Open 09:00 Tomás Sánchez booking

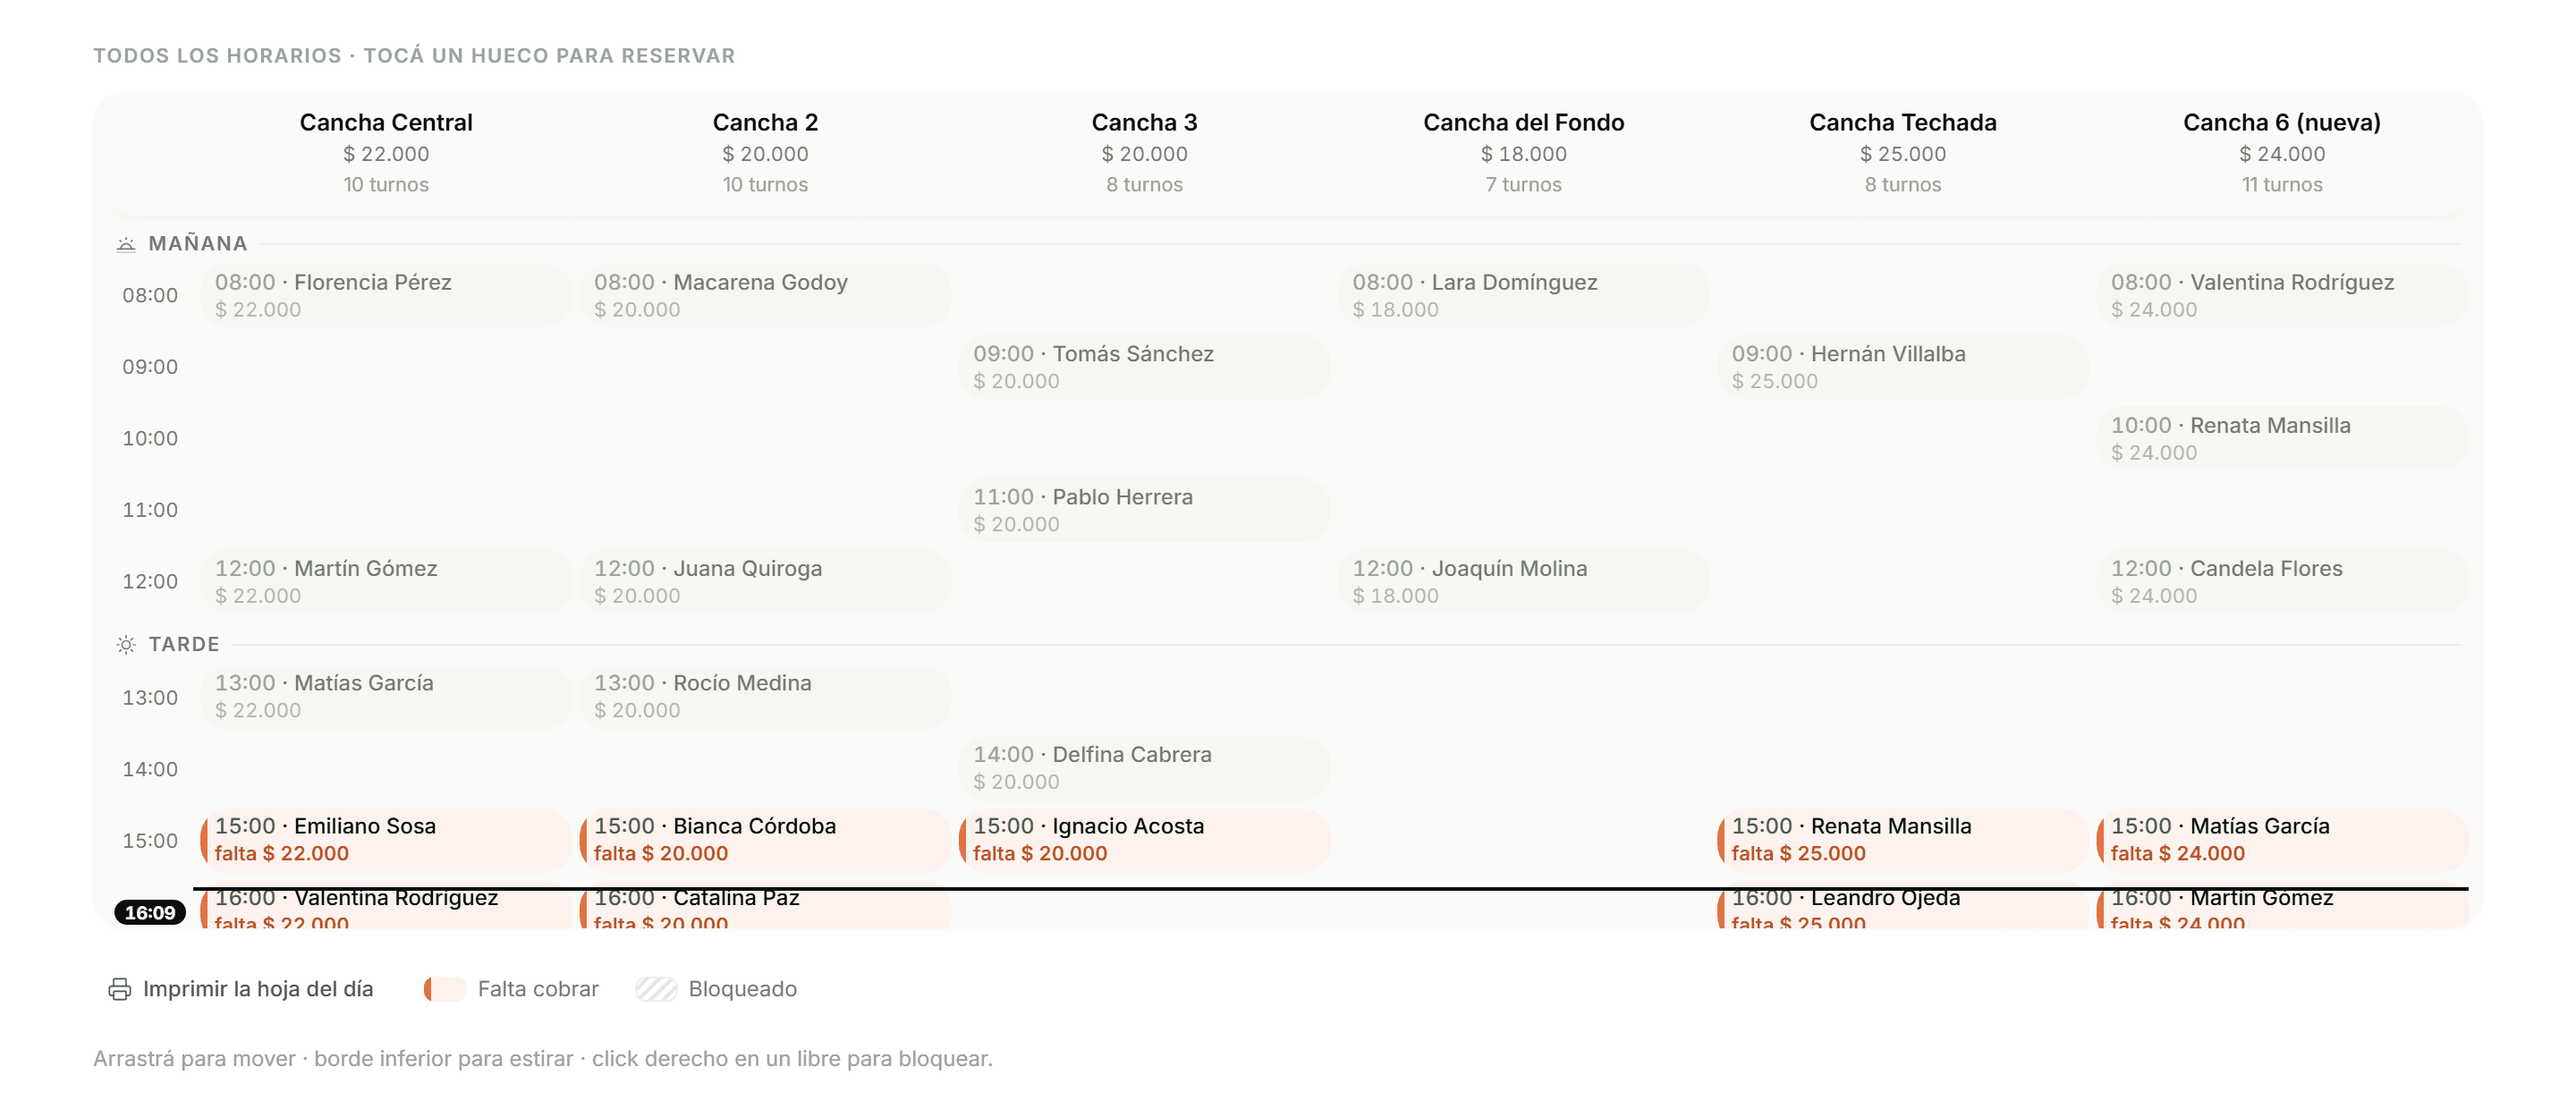point(1144,366)
